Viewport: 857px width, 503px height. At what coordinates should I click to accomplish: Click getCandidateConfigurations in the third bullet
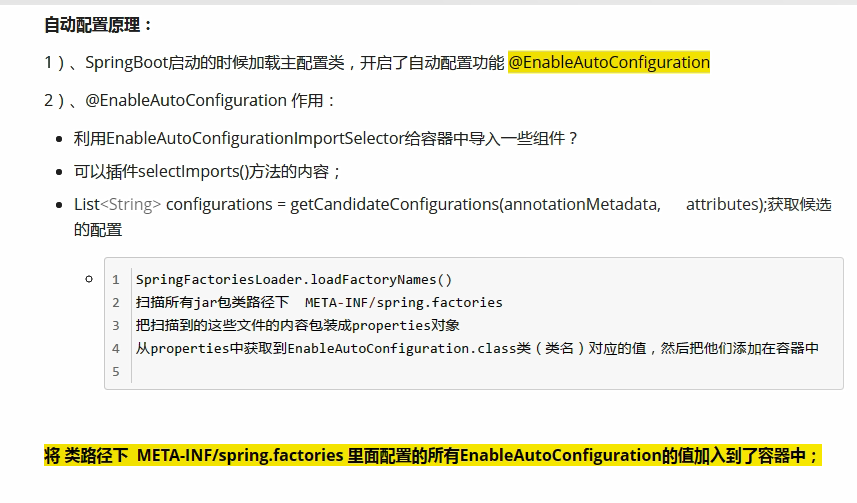[x=395, y=204]
